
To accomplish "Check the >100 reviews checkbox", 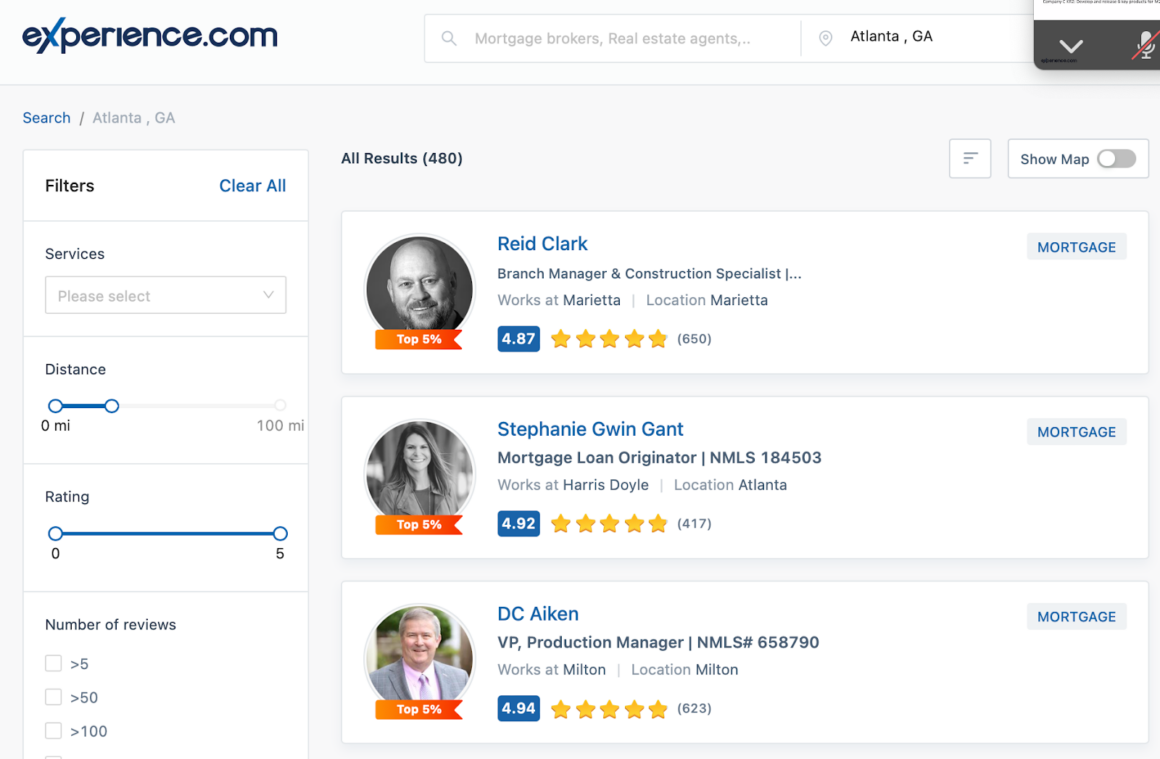I will [53, 731].
